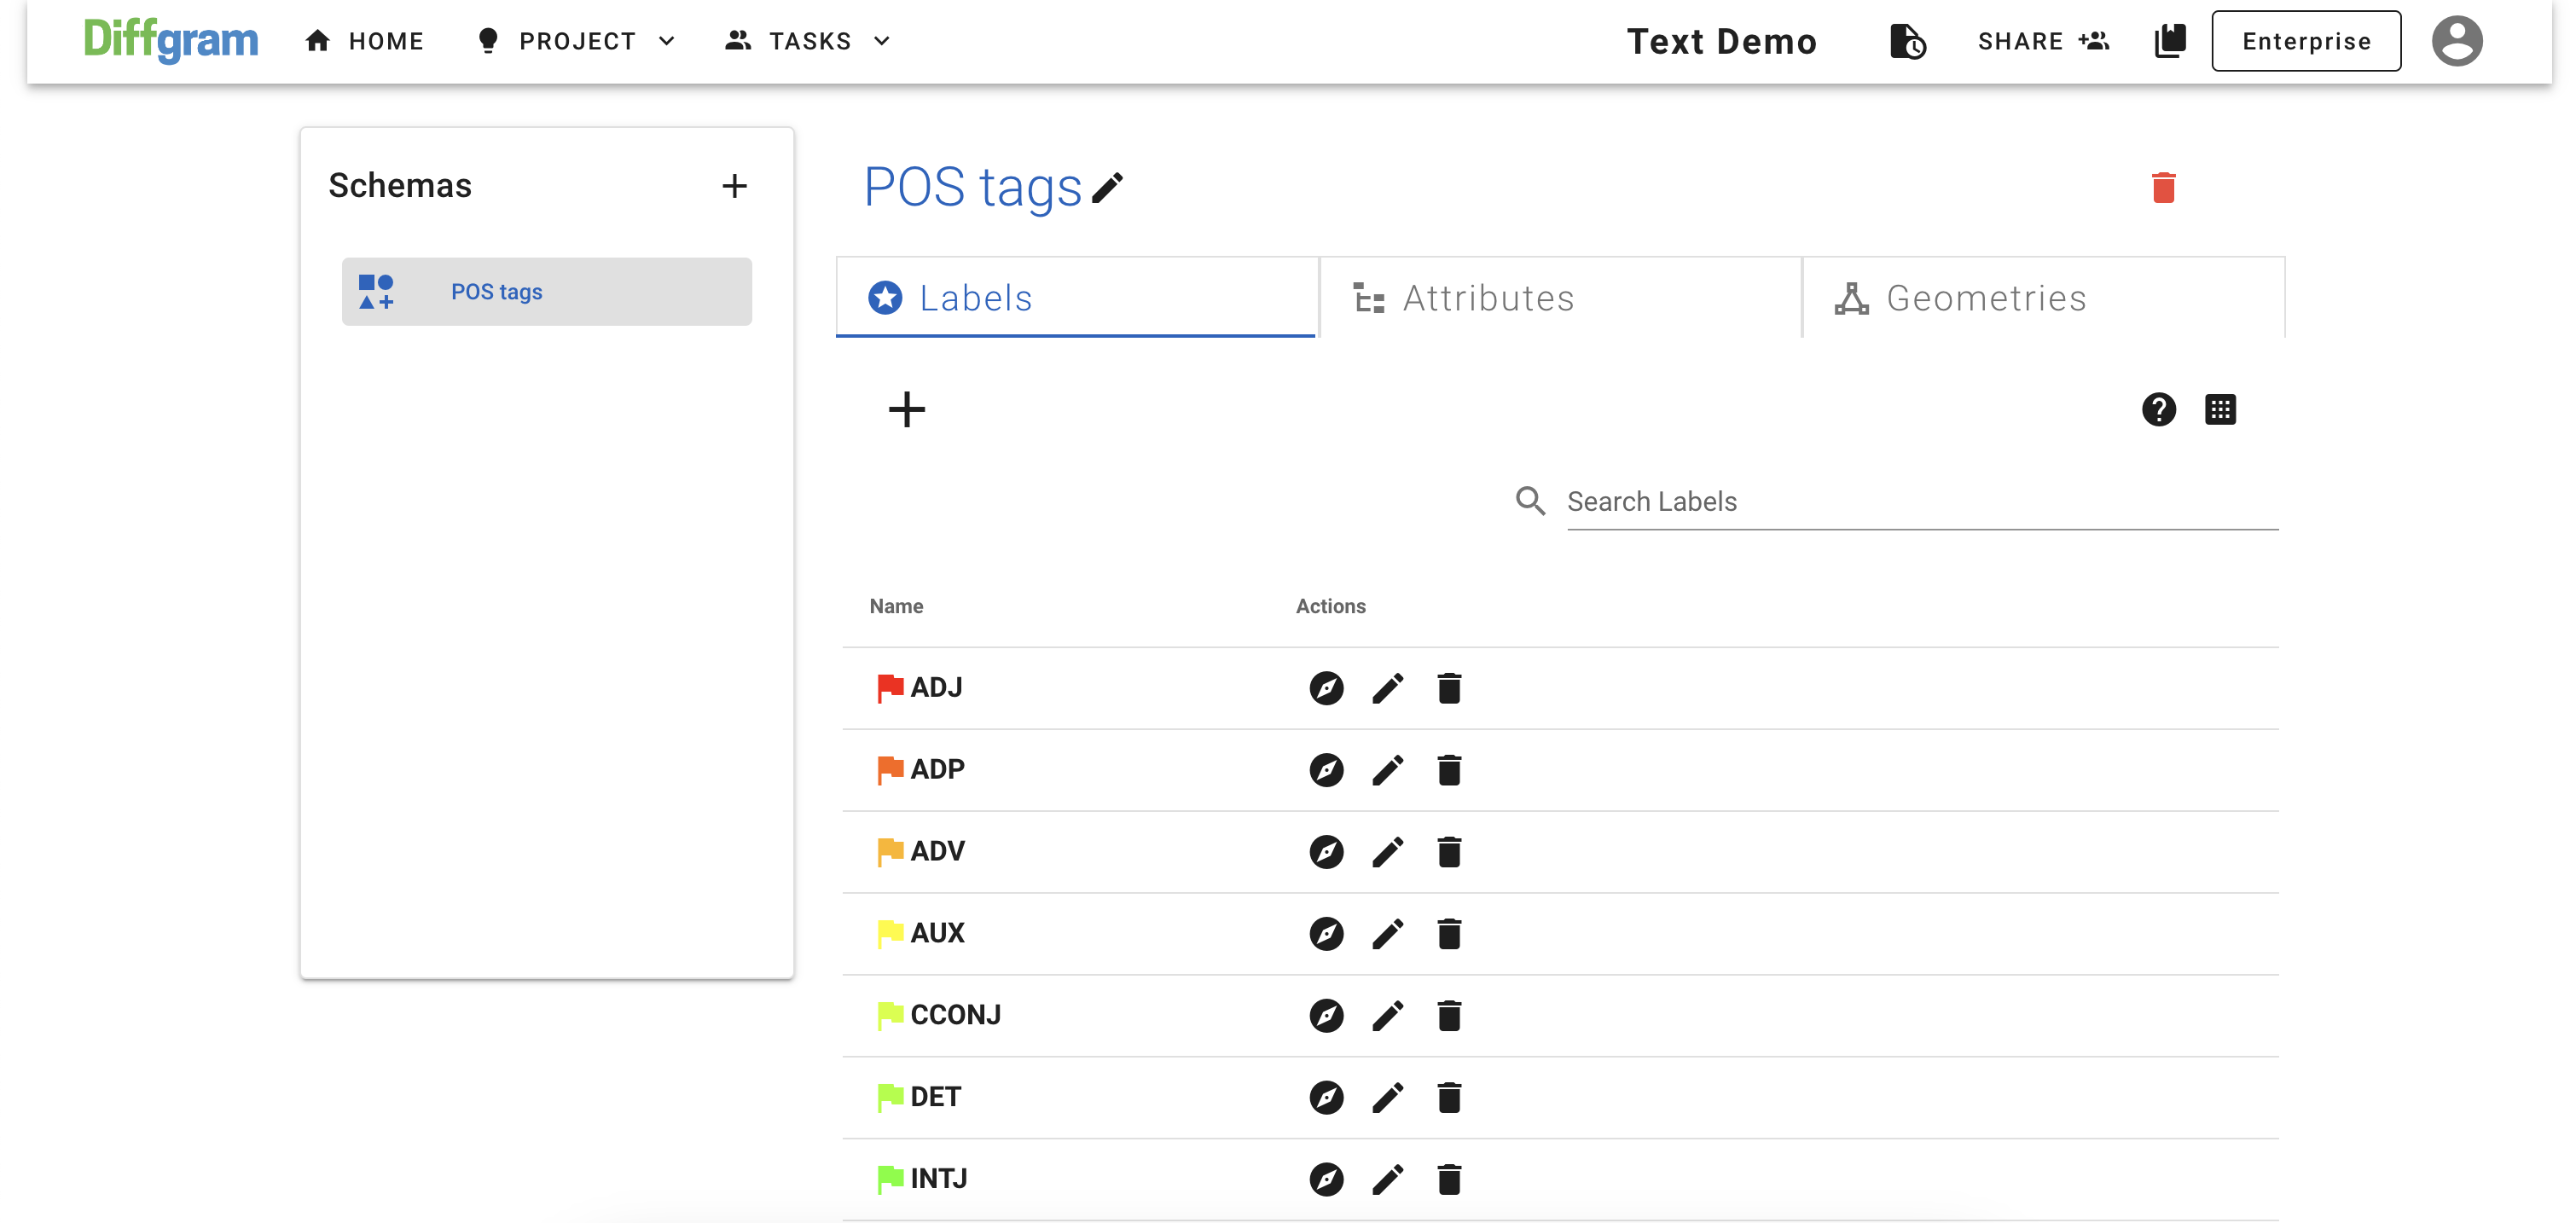This screenshot has width=2576, height=1223.
Task: Click the add new schema plus icon
Action: (x=734, y=186)
